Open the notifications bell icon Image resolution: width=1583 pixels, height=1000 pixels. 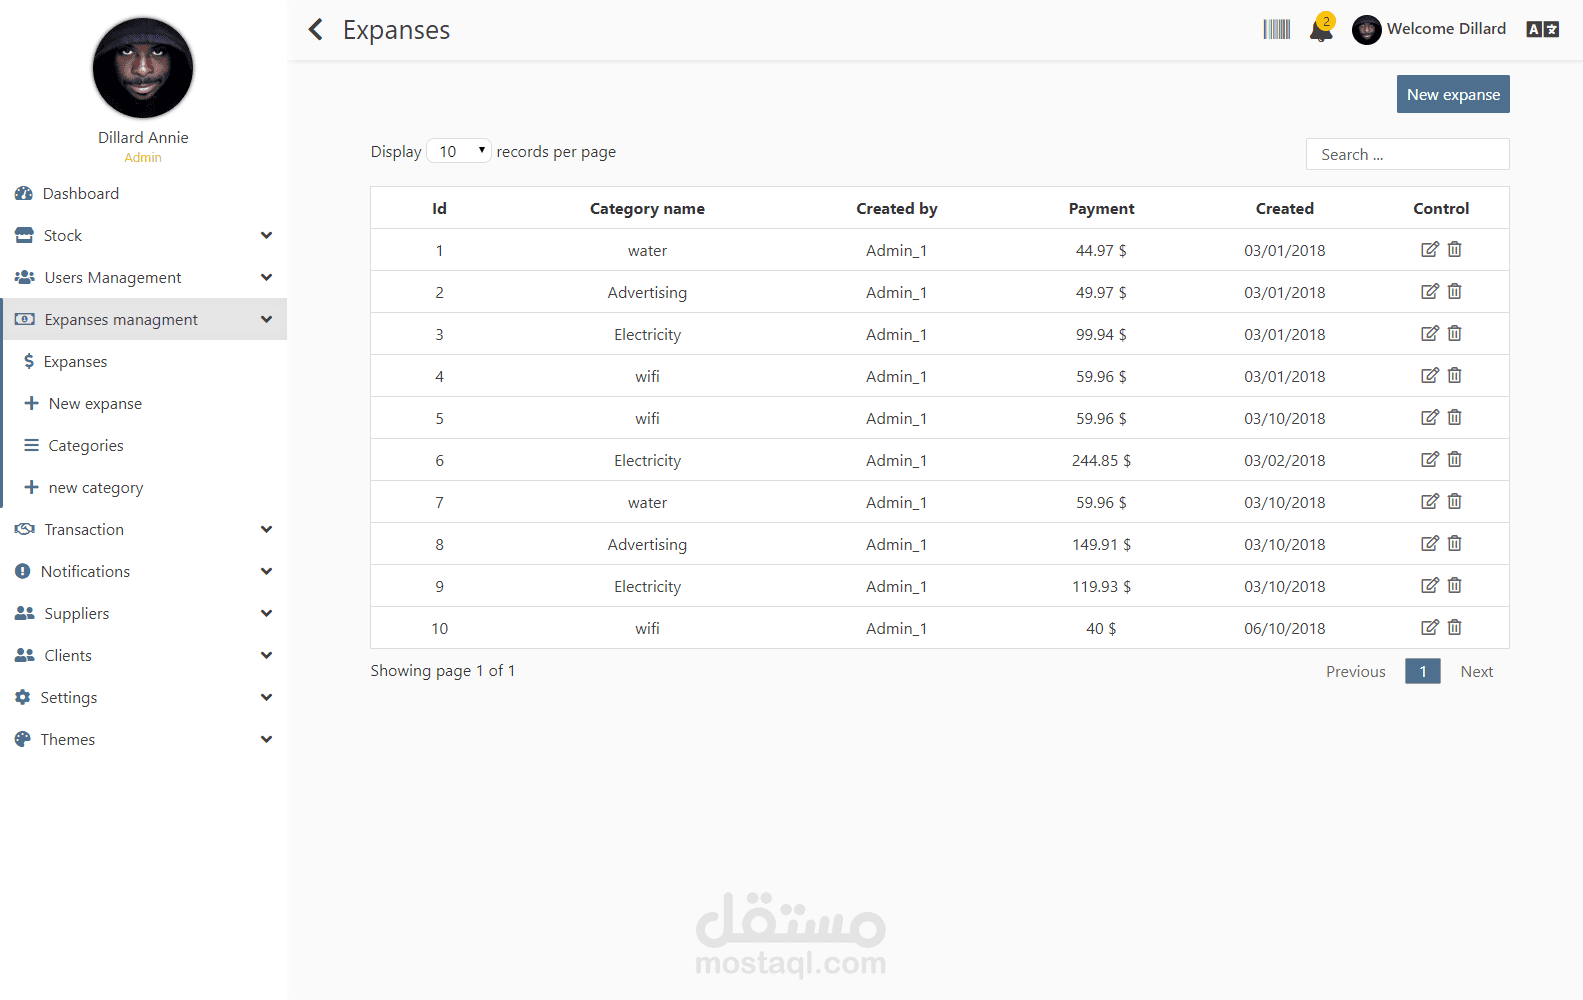click(1321, 29)
